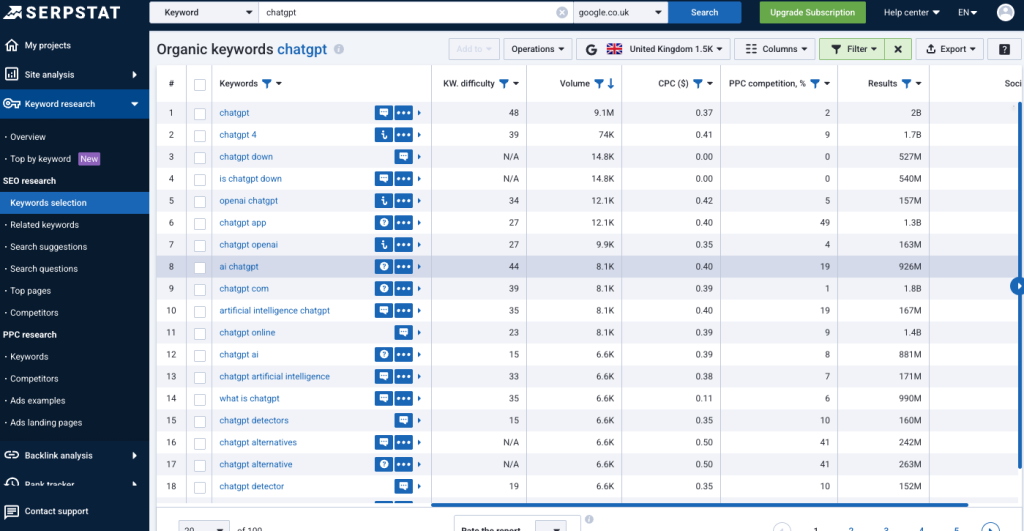Image resolution: width=1024 pixels, height=531 pixels.
Task: Open the chatgpt alternatives keyword link
Action: (258, 443)
